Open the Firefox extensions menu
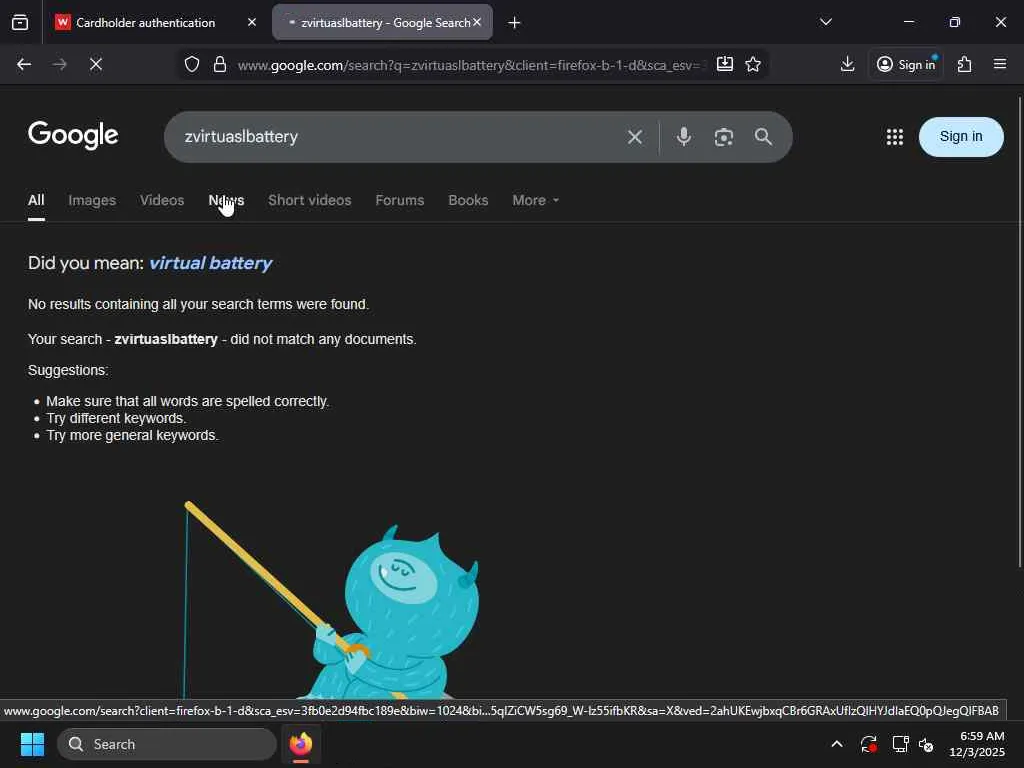The image size is (1024, 768). [965, 64]
